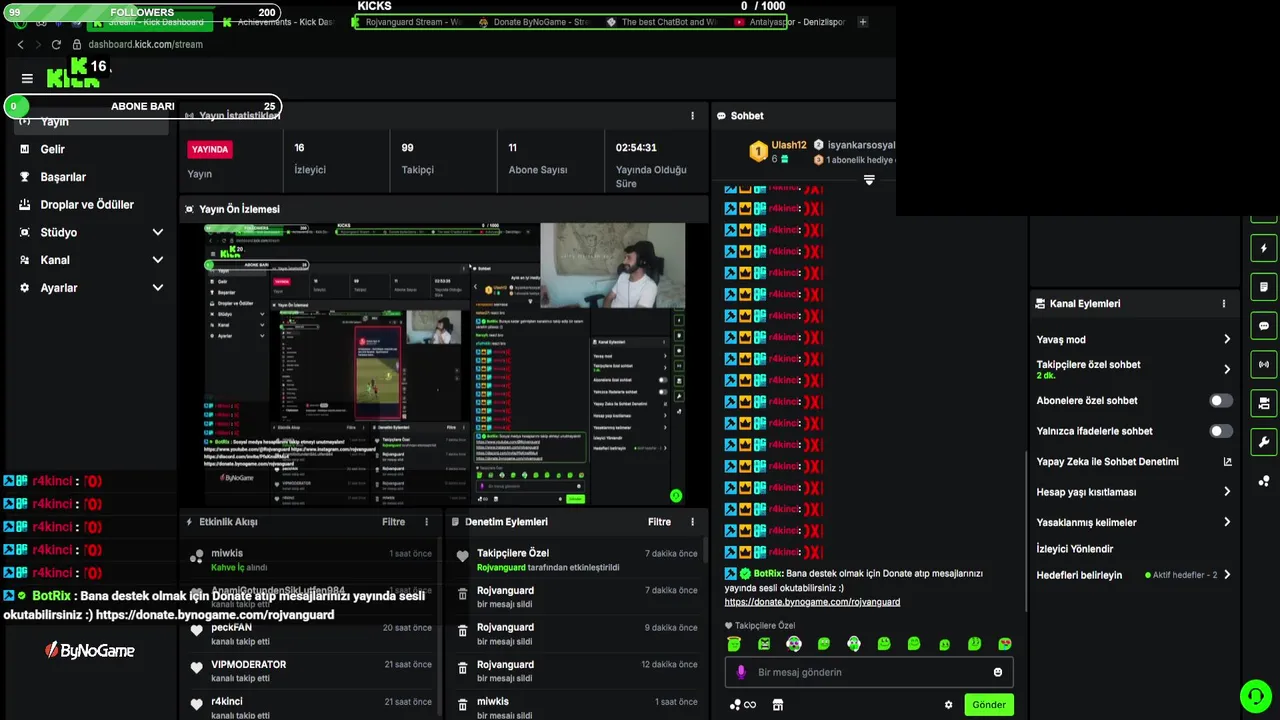Open Filtre in Denetim Eylemleri panel

tap(659, 522)
